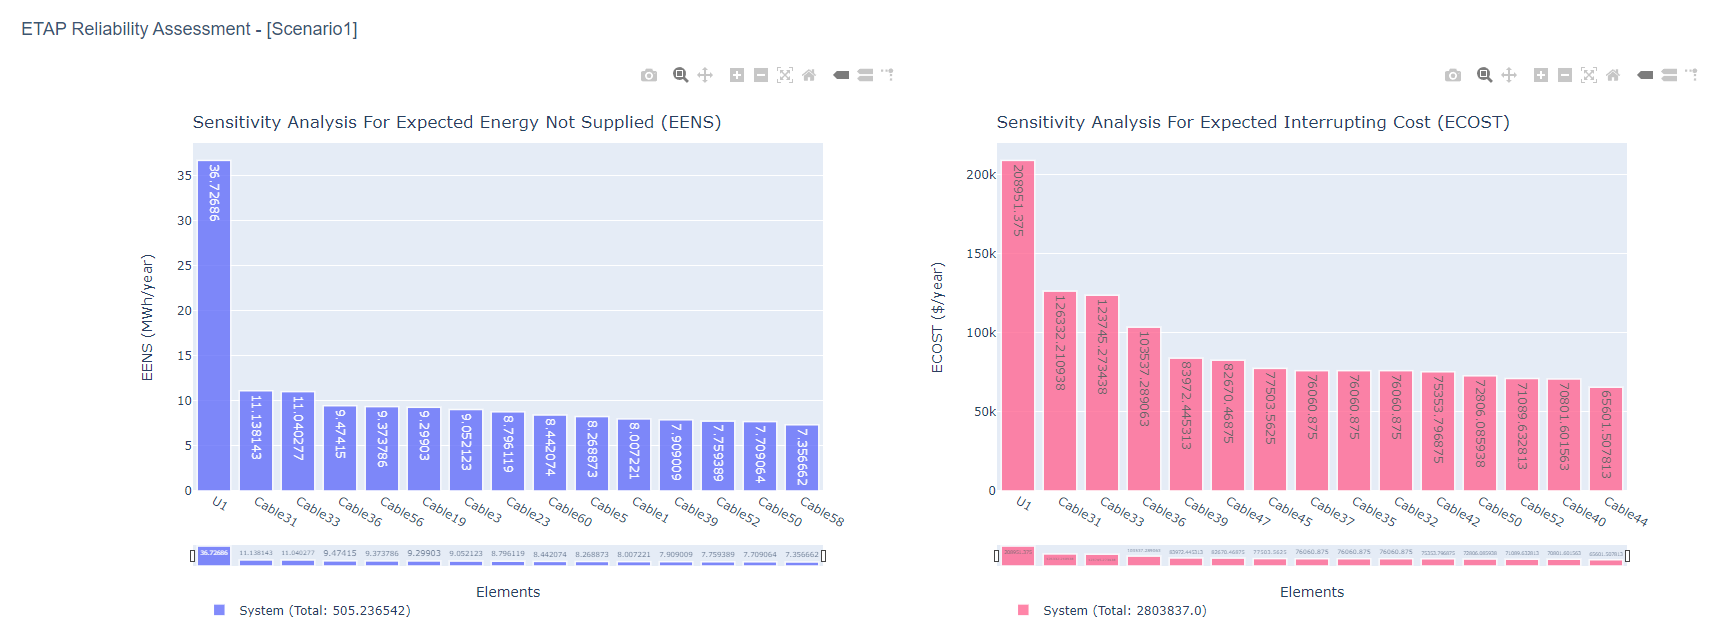
Task: Download EENS chart as a PNG image
Action: [x=648, y=74]
